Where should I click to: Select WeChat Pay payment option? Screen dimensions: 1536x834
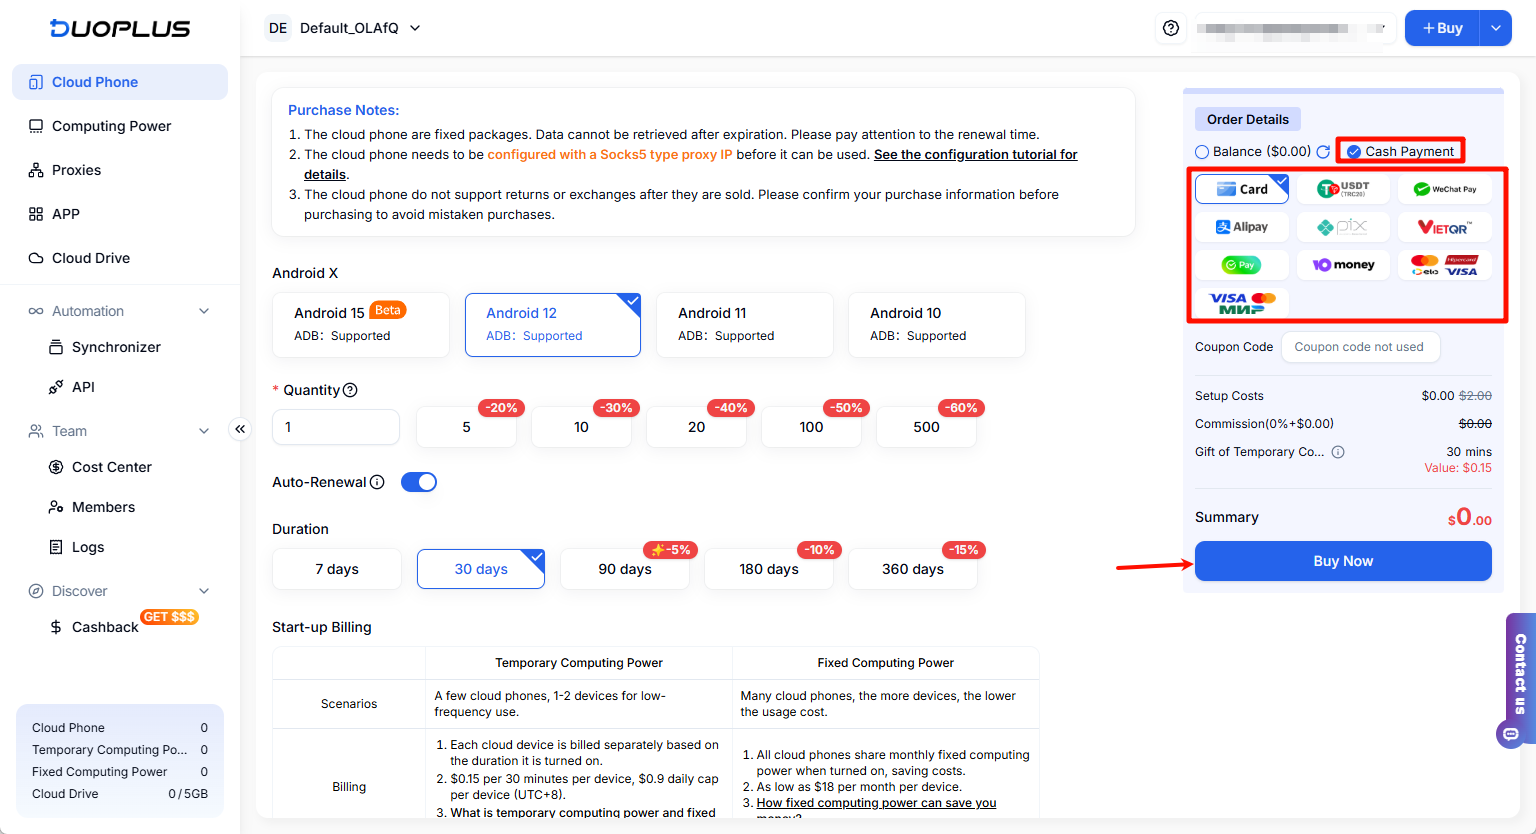(1444, 189)
